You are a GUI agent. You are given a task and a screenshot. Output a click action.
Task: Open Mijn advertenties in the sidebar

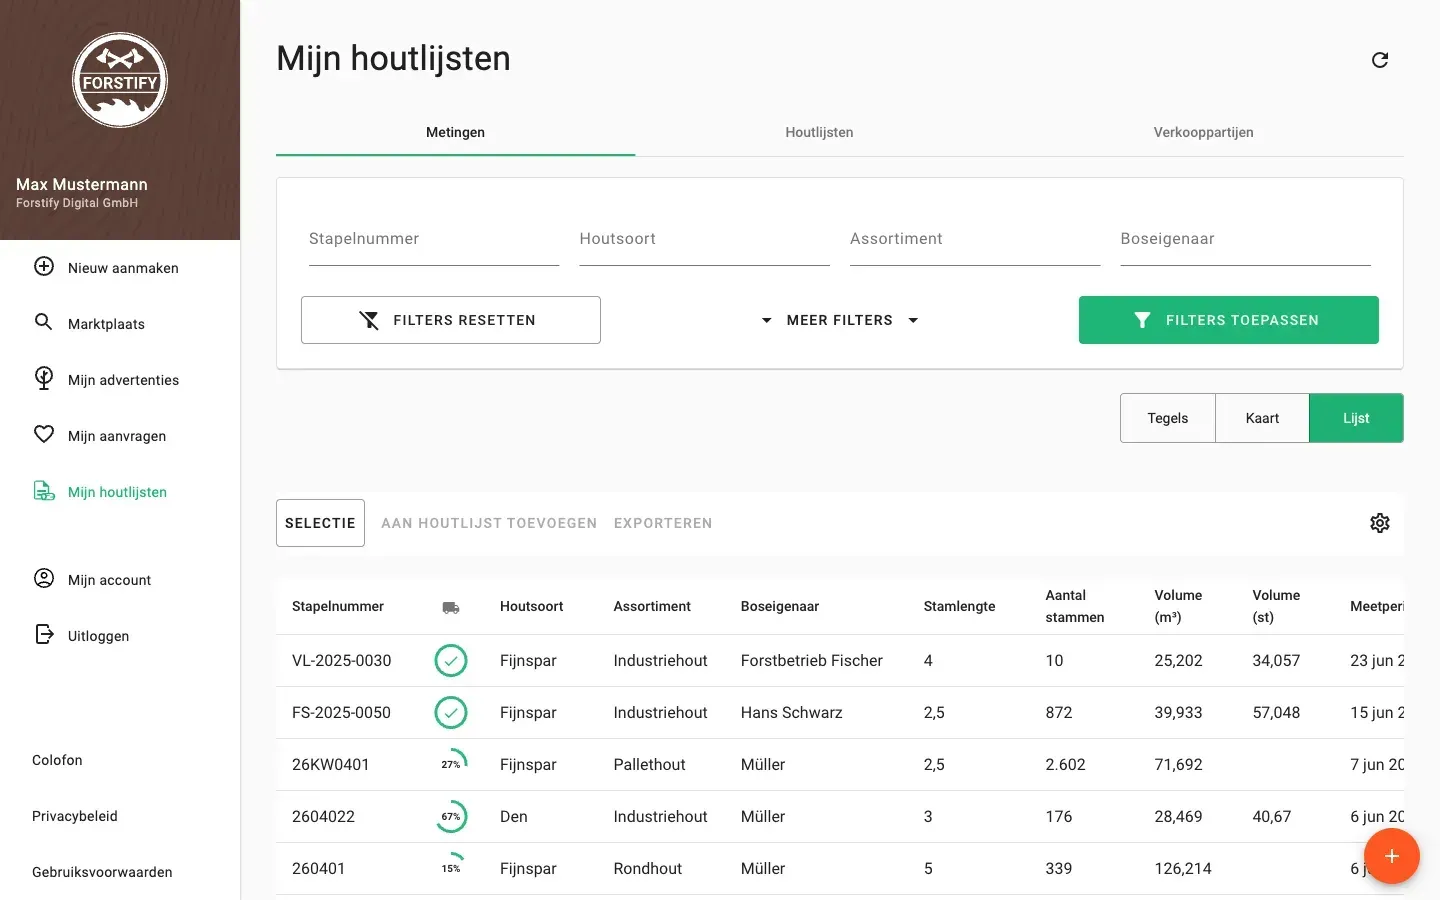pyautogui.click(x=124, y=380)
